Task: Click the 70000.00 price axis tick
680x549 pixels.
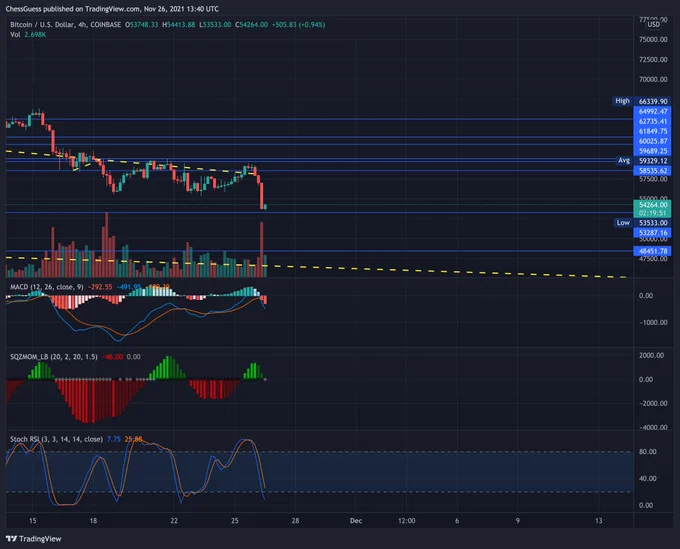Action: click(x=653, y=79)
